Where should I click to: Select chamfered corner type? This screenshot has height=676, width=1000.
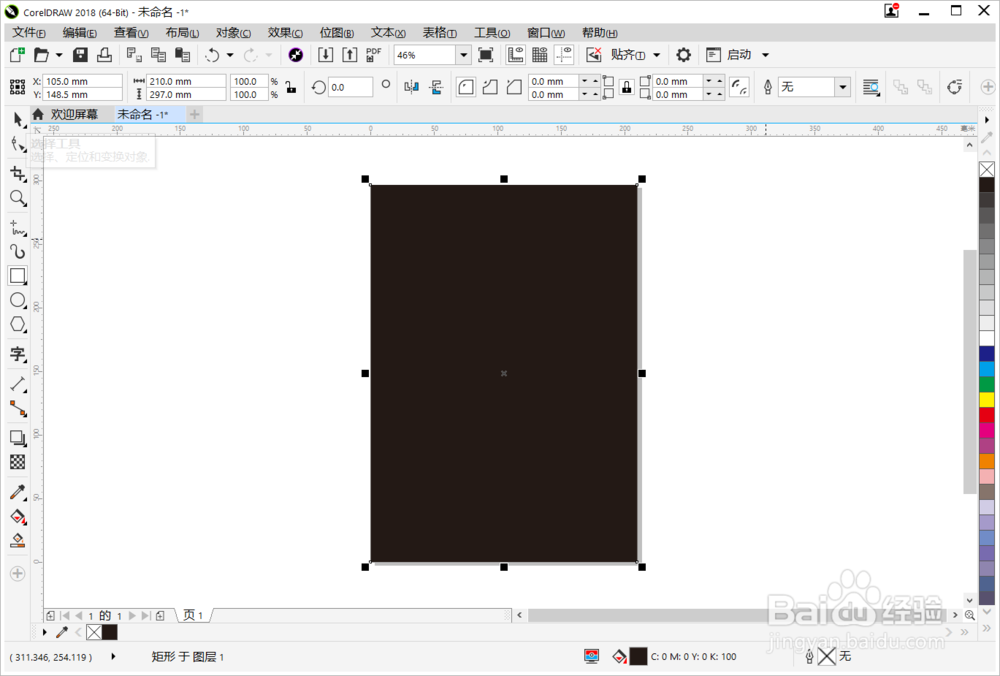(514, 87)
